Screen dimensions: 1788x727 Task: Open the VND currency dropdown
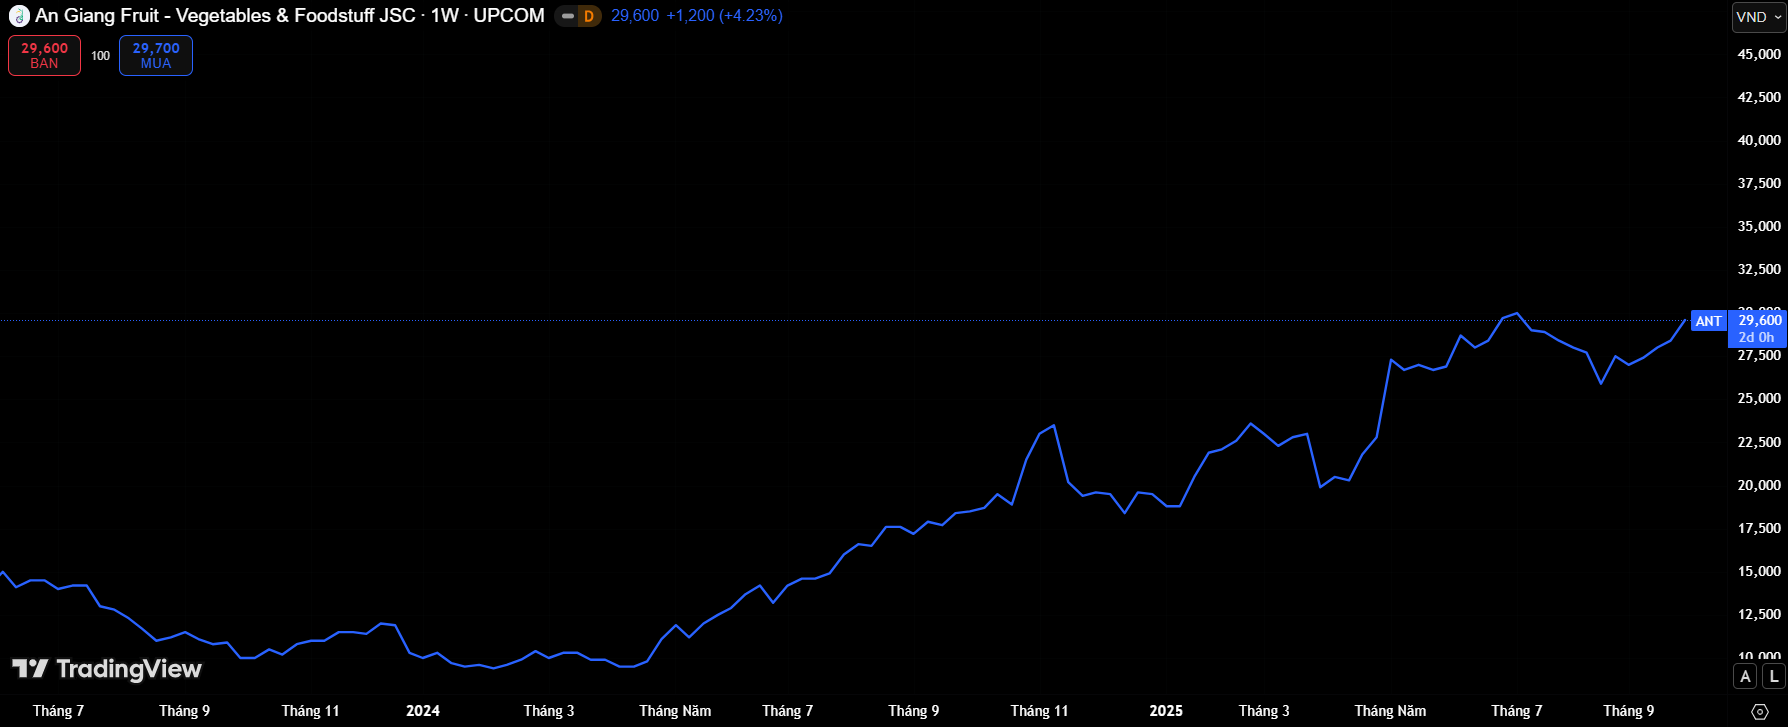click(x=1758, y=17)
